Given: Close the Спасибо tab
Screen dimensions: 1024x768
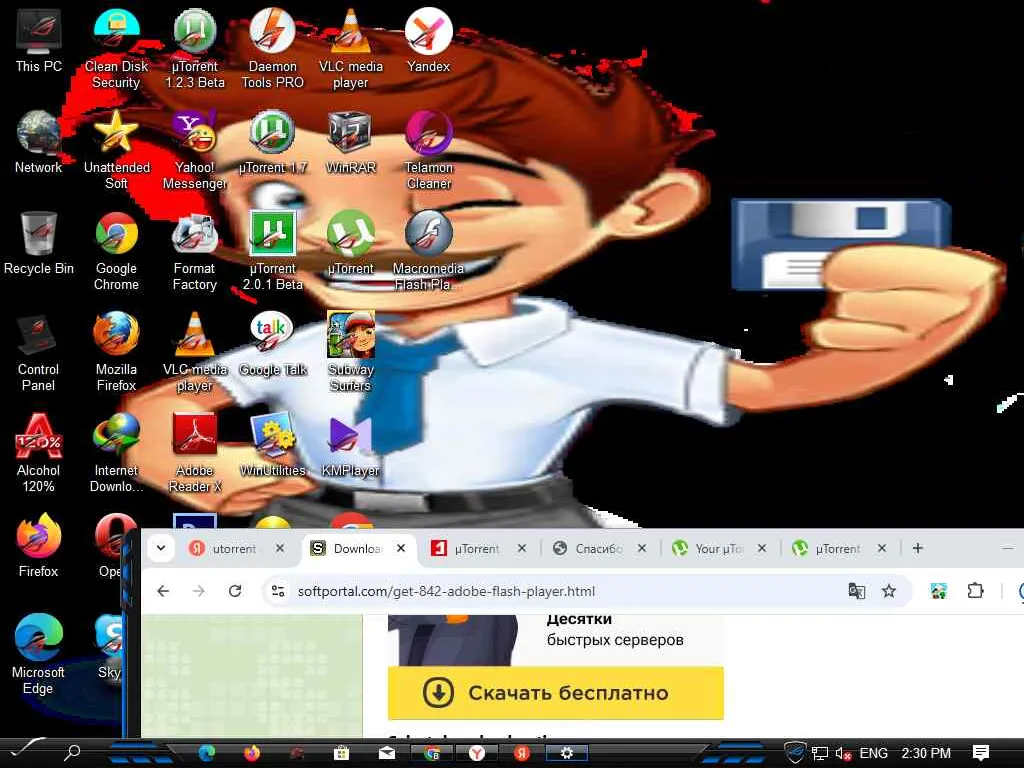Looking at the screenshot, I should pos(642,549).
